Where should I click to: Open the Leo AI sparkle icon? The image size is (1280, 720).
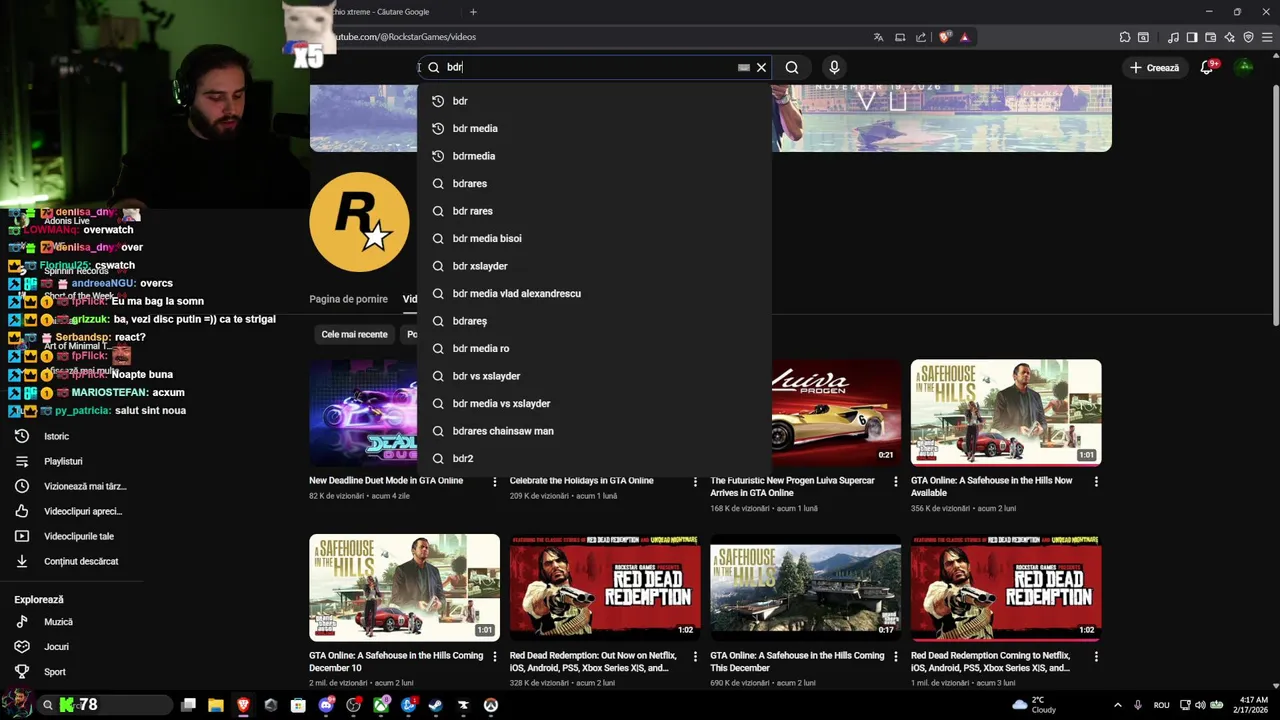[x=1229, y=37]
